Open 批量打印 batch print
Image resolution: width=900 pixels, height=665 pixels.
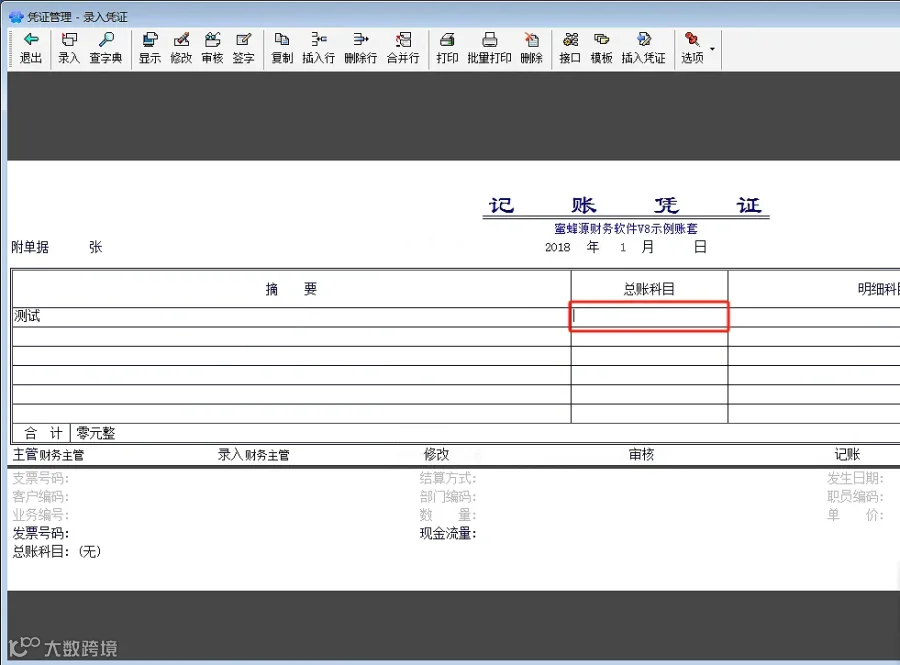point(489,48)
